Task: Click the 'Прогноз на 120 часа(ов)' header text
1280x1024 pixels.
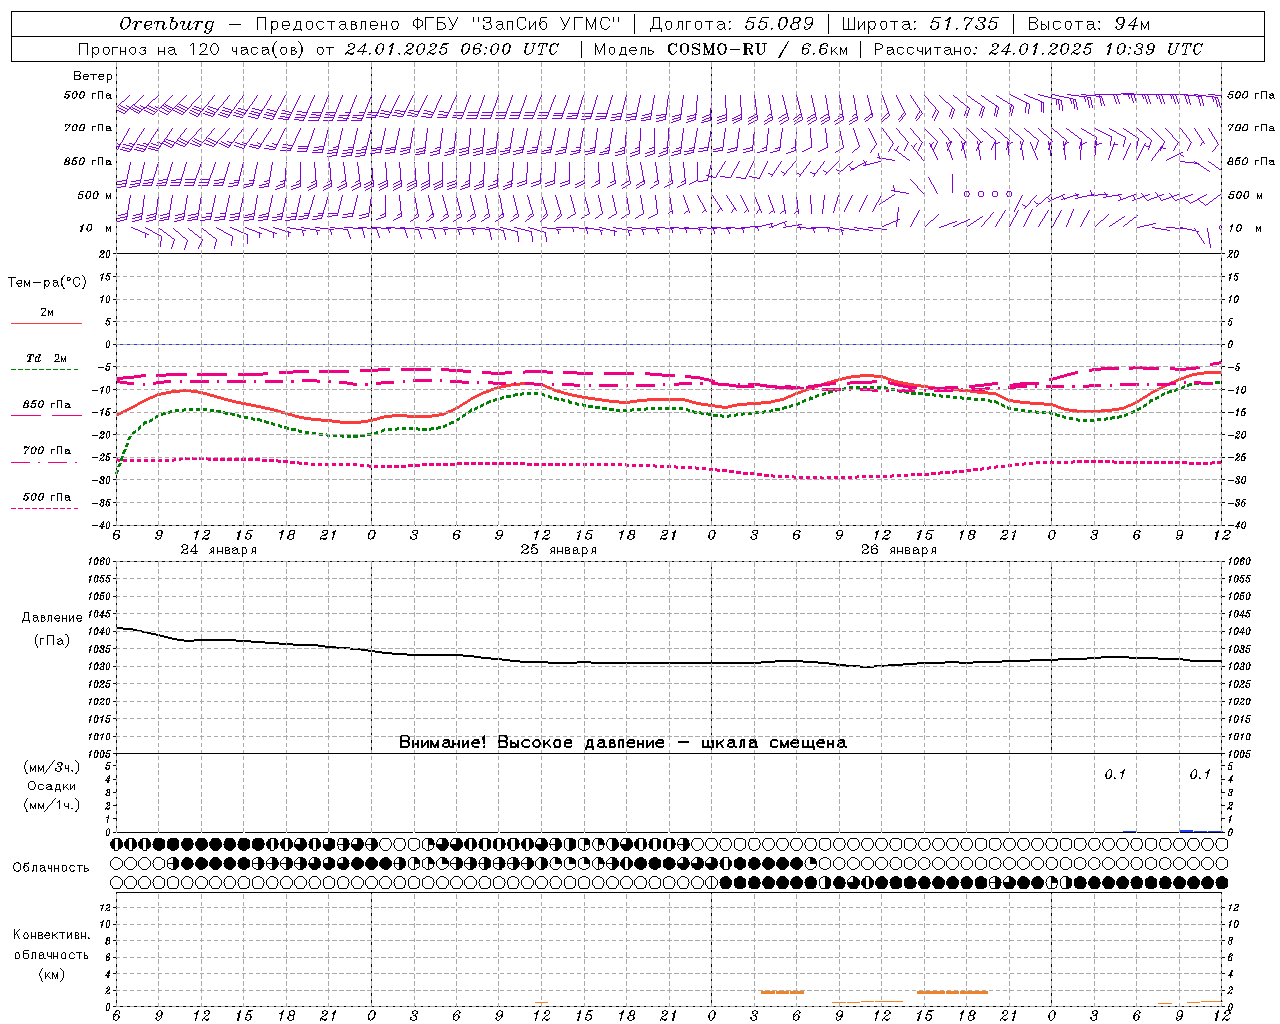Action: pyautogui.click(x=192, y=49)
